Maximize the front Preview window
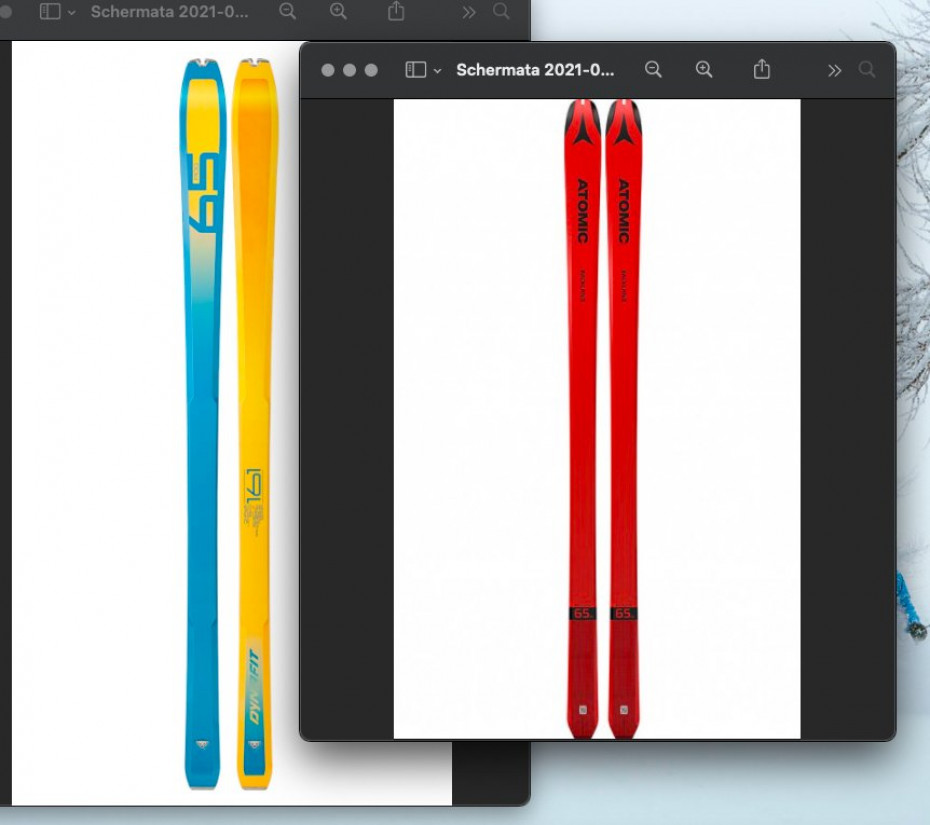The image size is (930, 825). [371, 70]
